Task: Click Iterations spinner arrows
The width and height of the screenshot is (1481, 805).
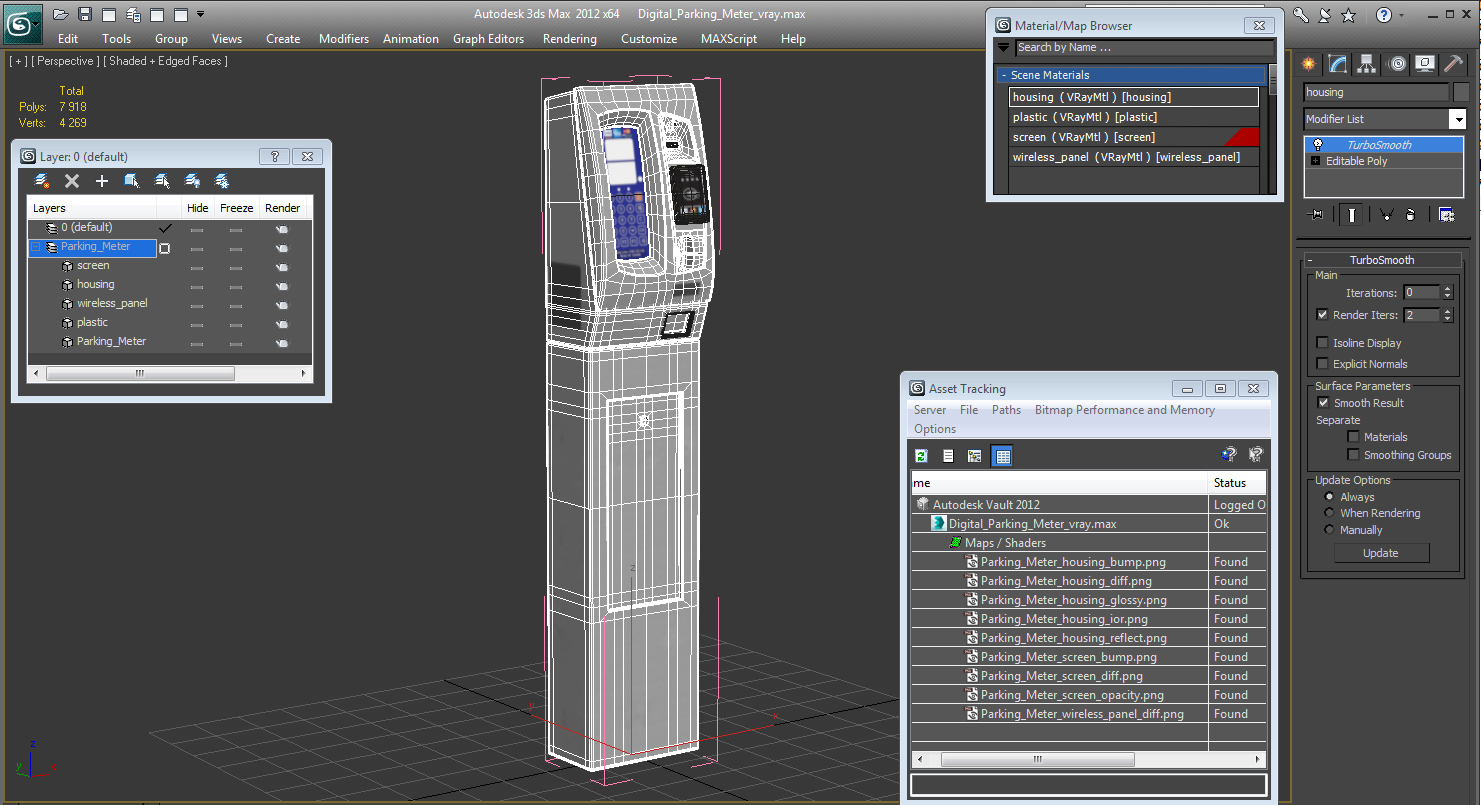Action: click(x=1447, y=293)
